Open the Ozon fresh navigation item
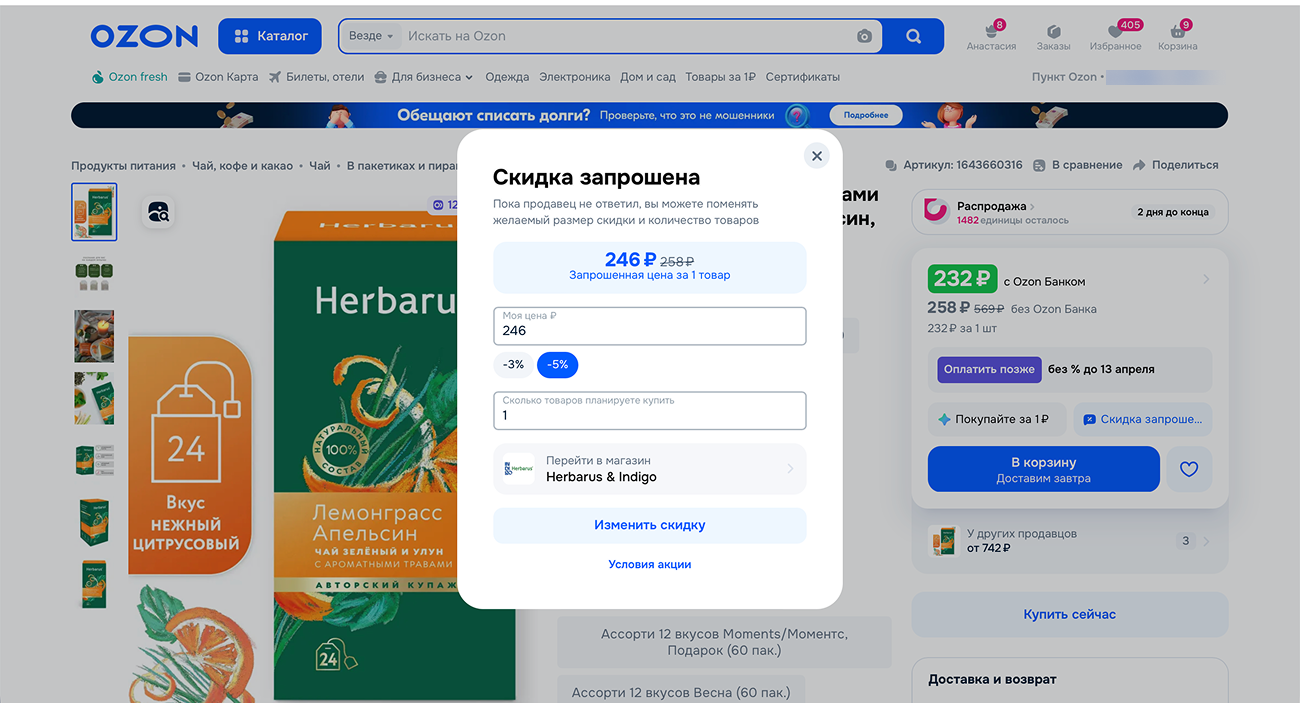The height and width of the screenshot is (703, 1300). 129,77
